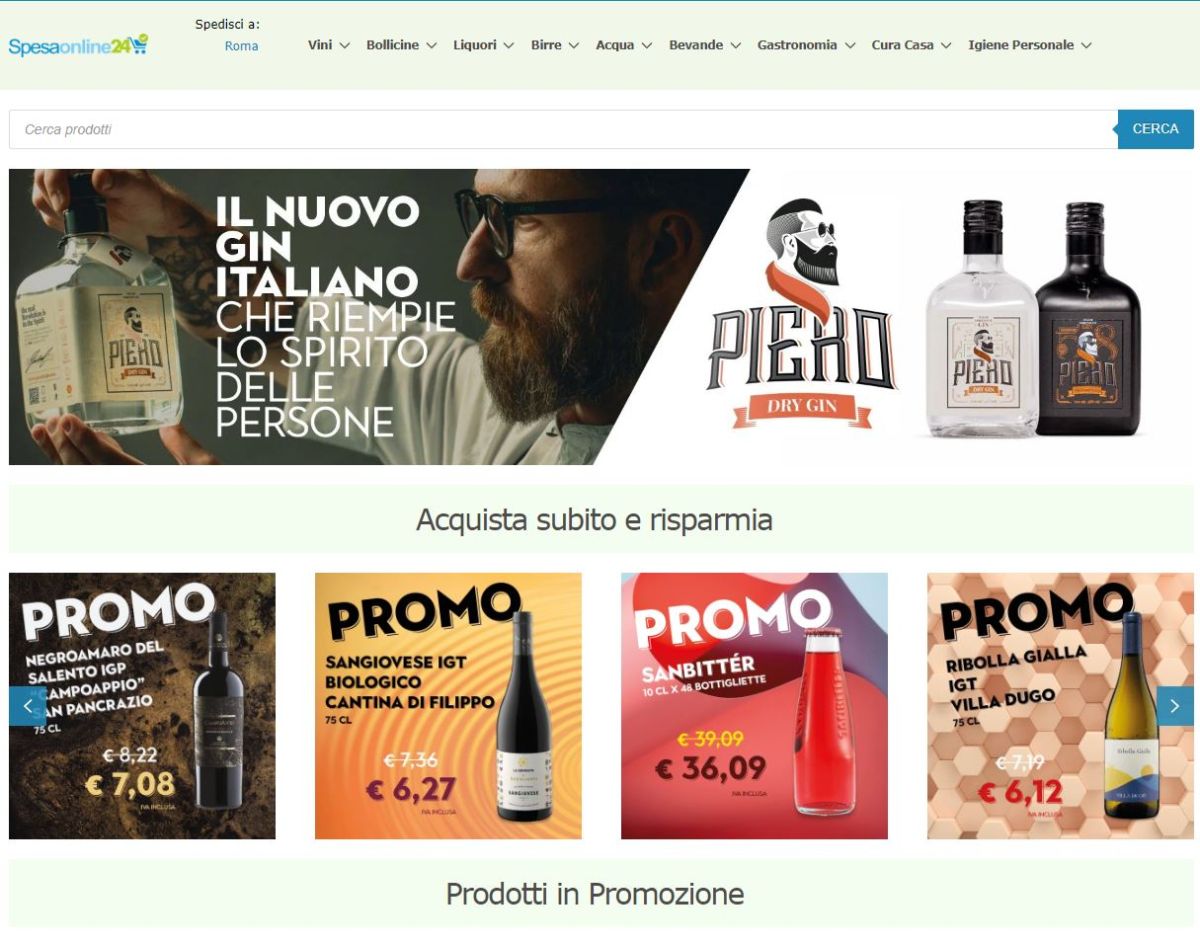The image size is (1200, 945).
Task: Open the Sangiovese IGT Biologico promo
Action: point(448,706)
